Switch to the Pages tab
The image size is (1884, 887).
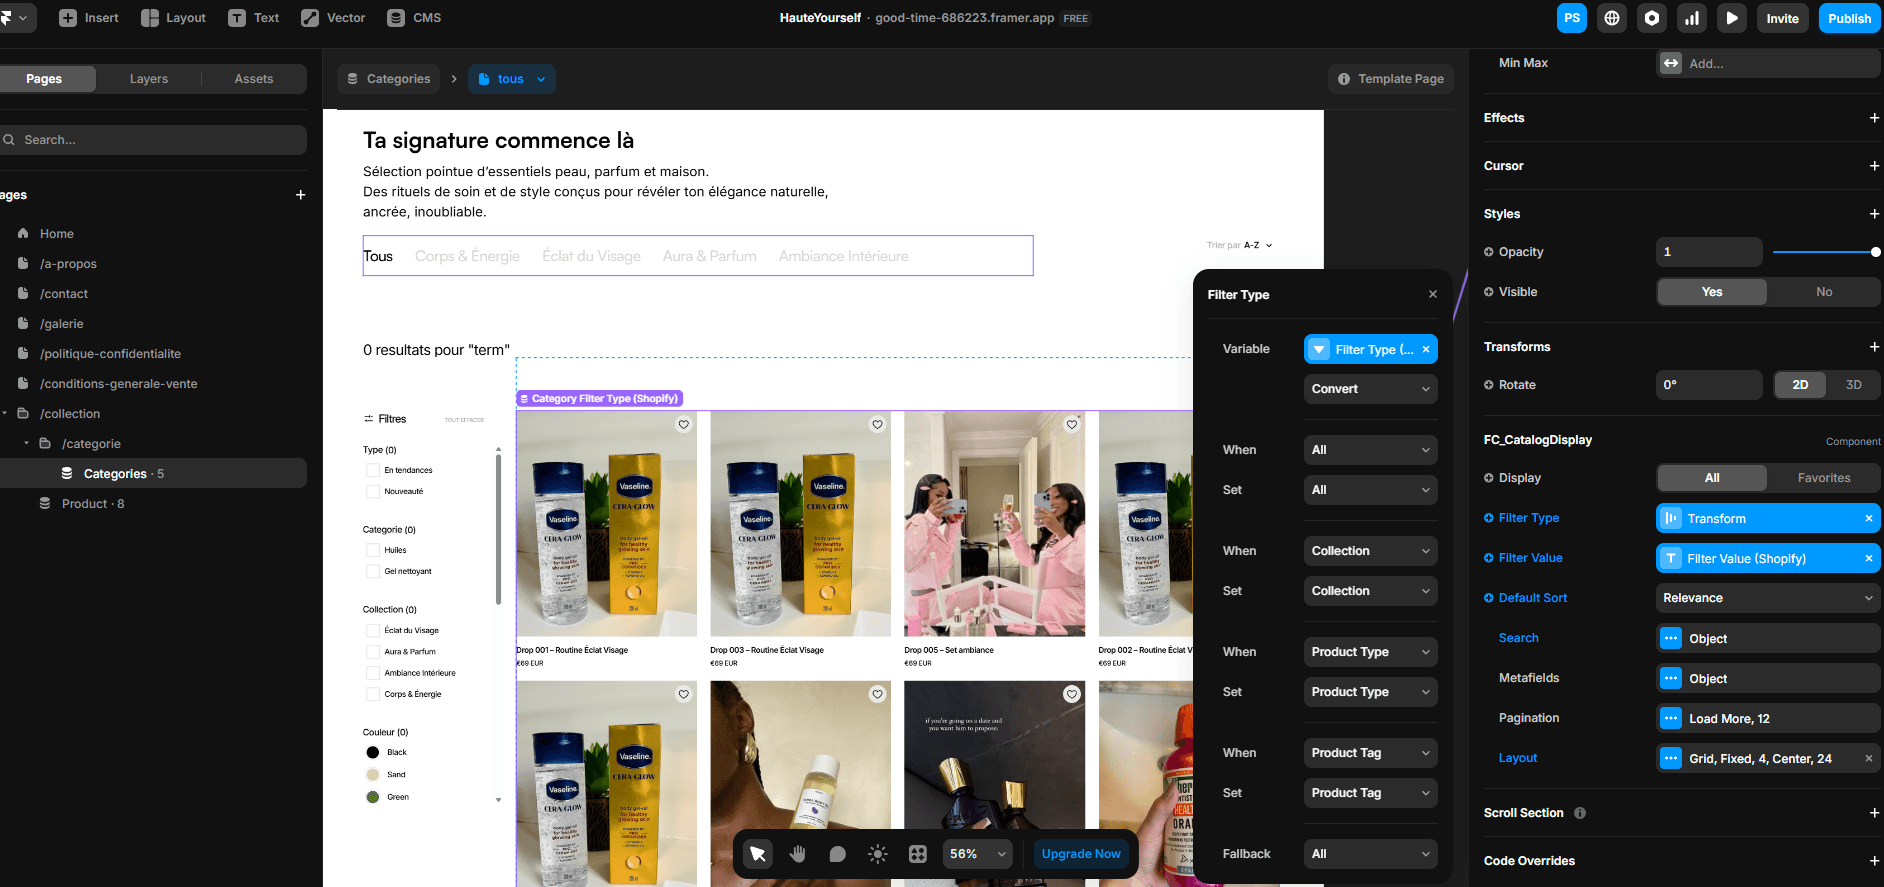tap(44, 79)
